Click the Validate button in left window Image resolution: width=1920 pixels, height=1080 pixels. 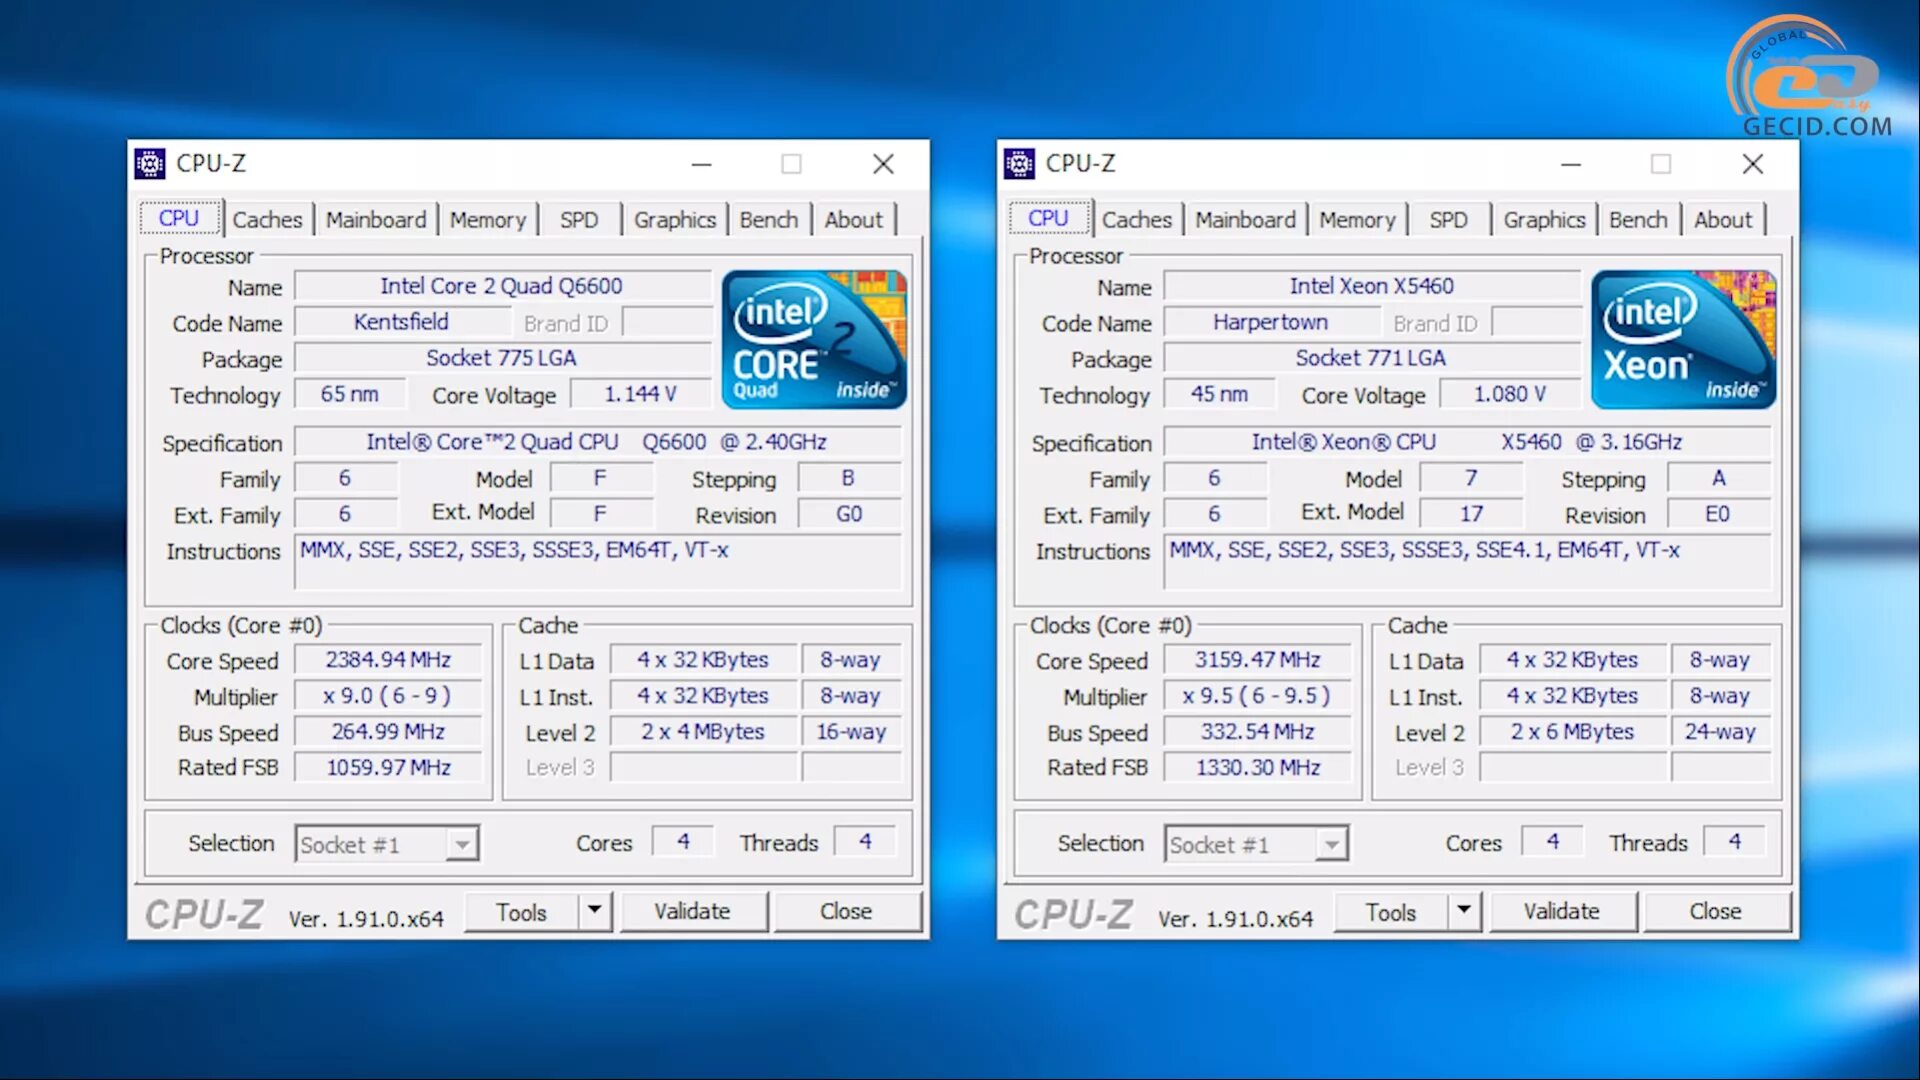pos(693,911)
